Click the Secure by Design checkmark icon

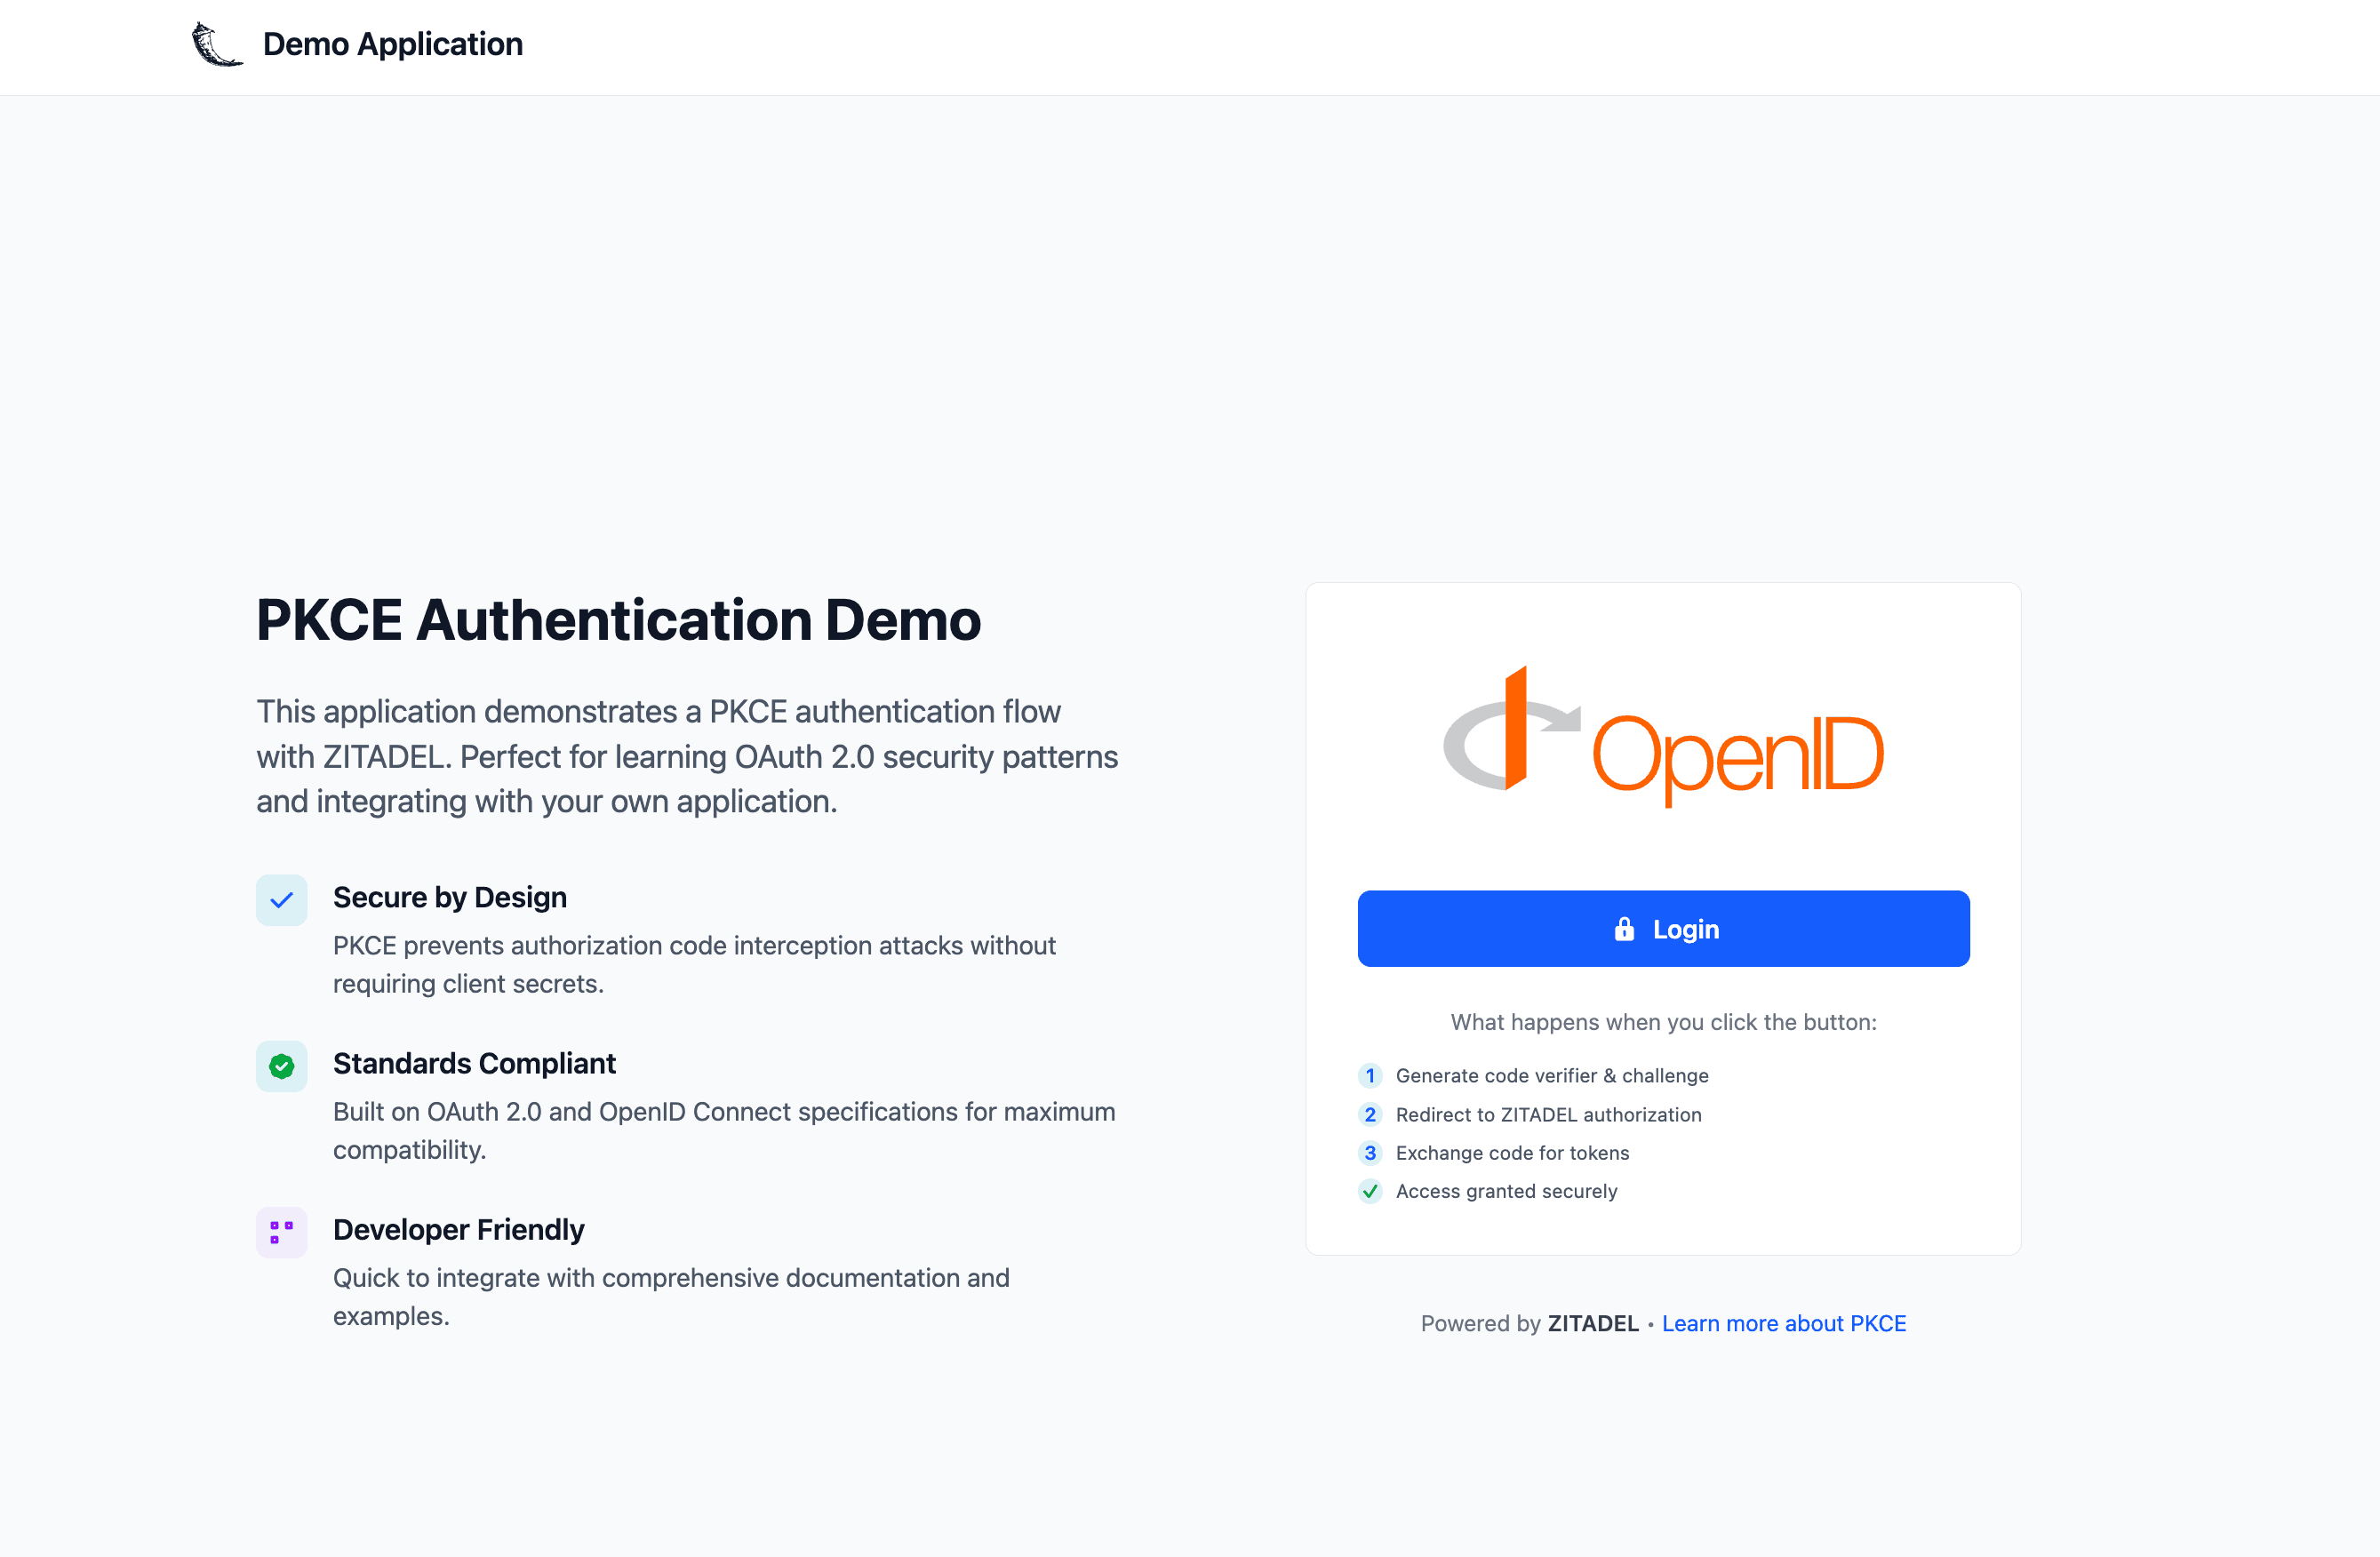click(x=281, y=900)
